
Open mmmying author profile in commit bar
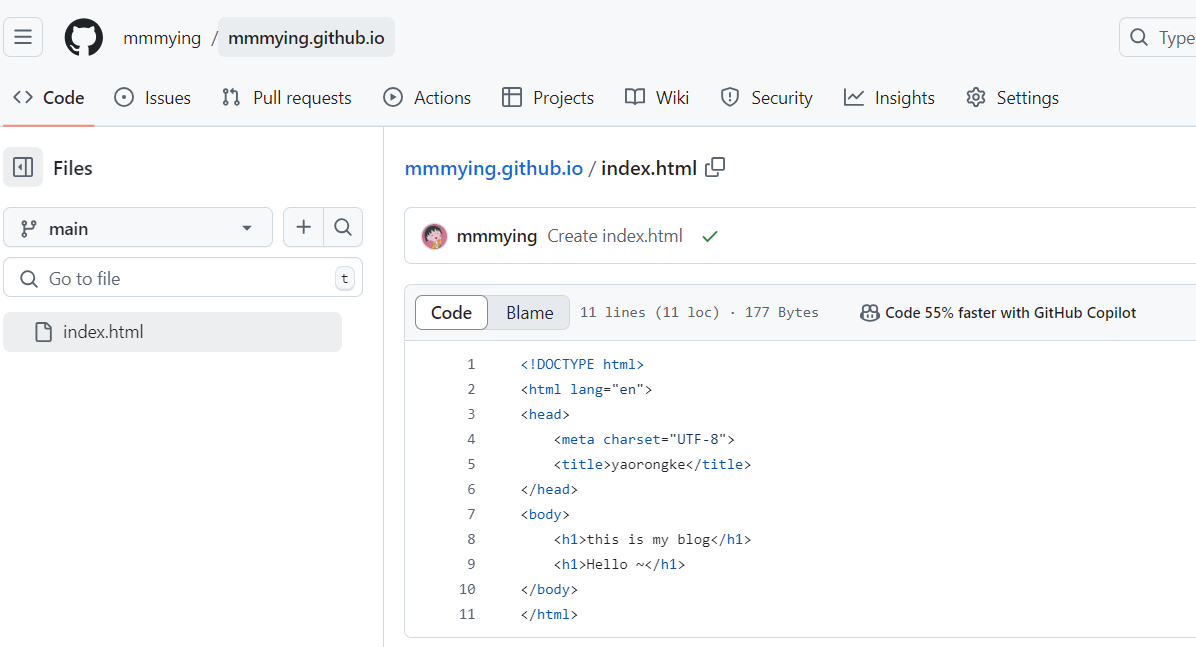tap(497, 237)
